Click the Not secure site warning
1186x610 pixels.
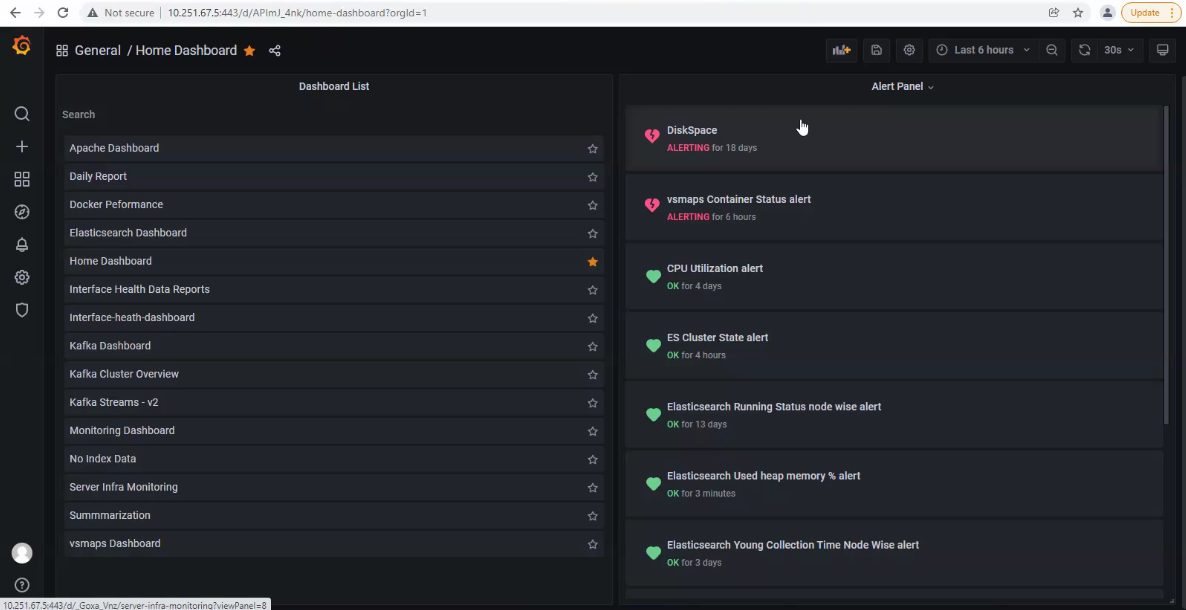click(121, 13)
